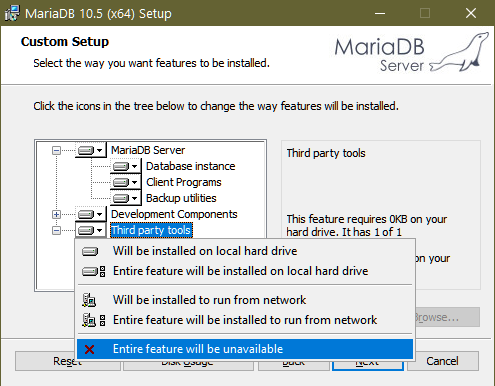The height and width of the screenshot is (386, 495).
Task: Click the Third party tools description heading
Action: tap(326, 153)
